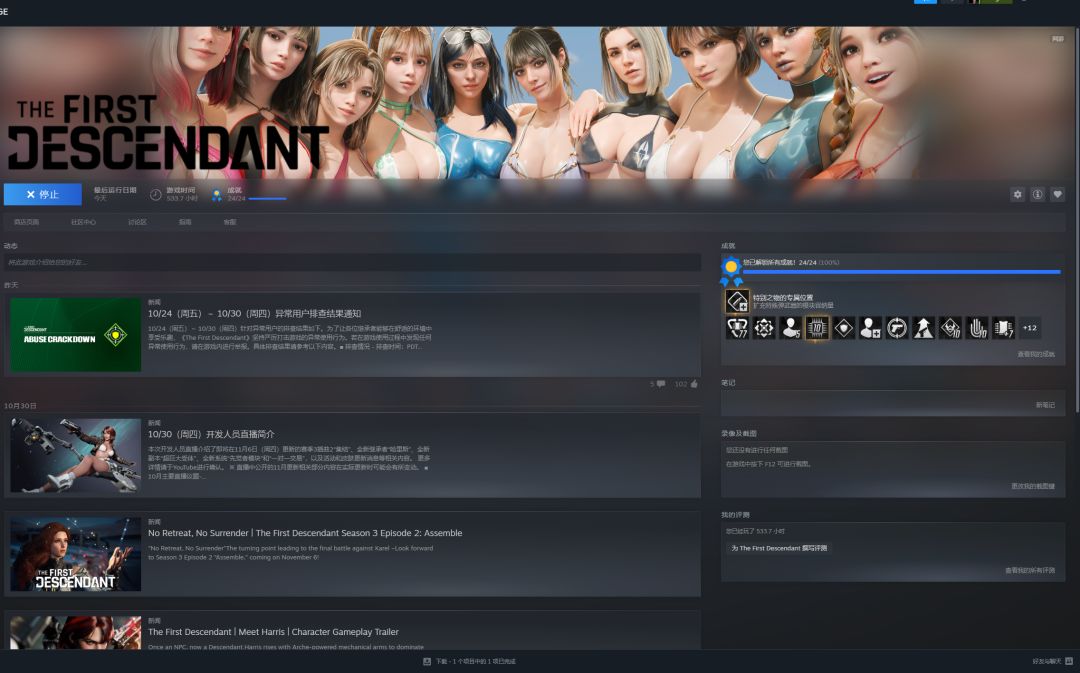1080x673 pixels.
Task: Click the 为 The First Descendant 撰写评测 button
Action: click(778, 548)
